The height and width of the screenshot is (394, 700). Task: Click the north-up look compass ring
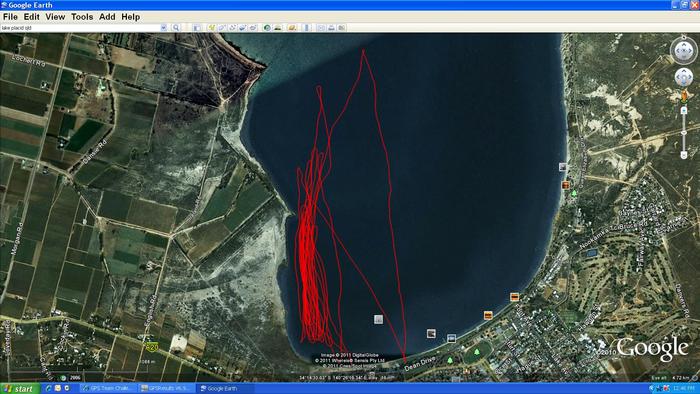click(683, 51)
